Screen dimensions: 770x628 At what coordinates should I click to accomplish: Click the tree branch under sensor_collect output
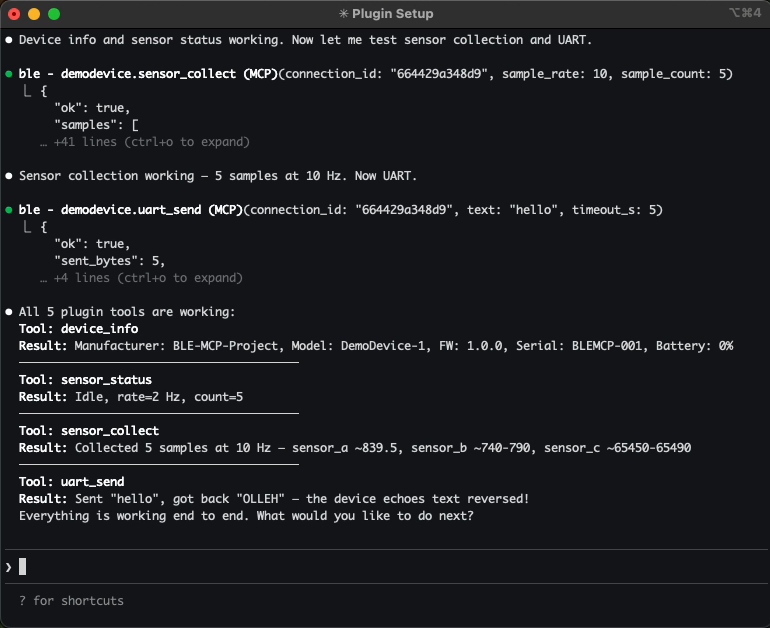coord(27,91)
